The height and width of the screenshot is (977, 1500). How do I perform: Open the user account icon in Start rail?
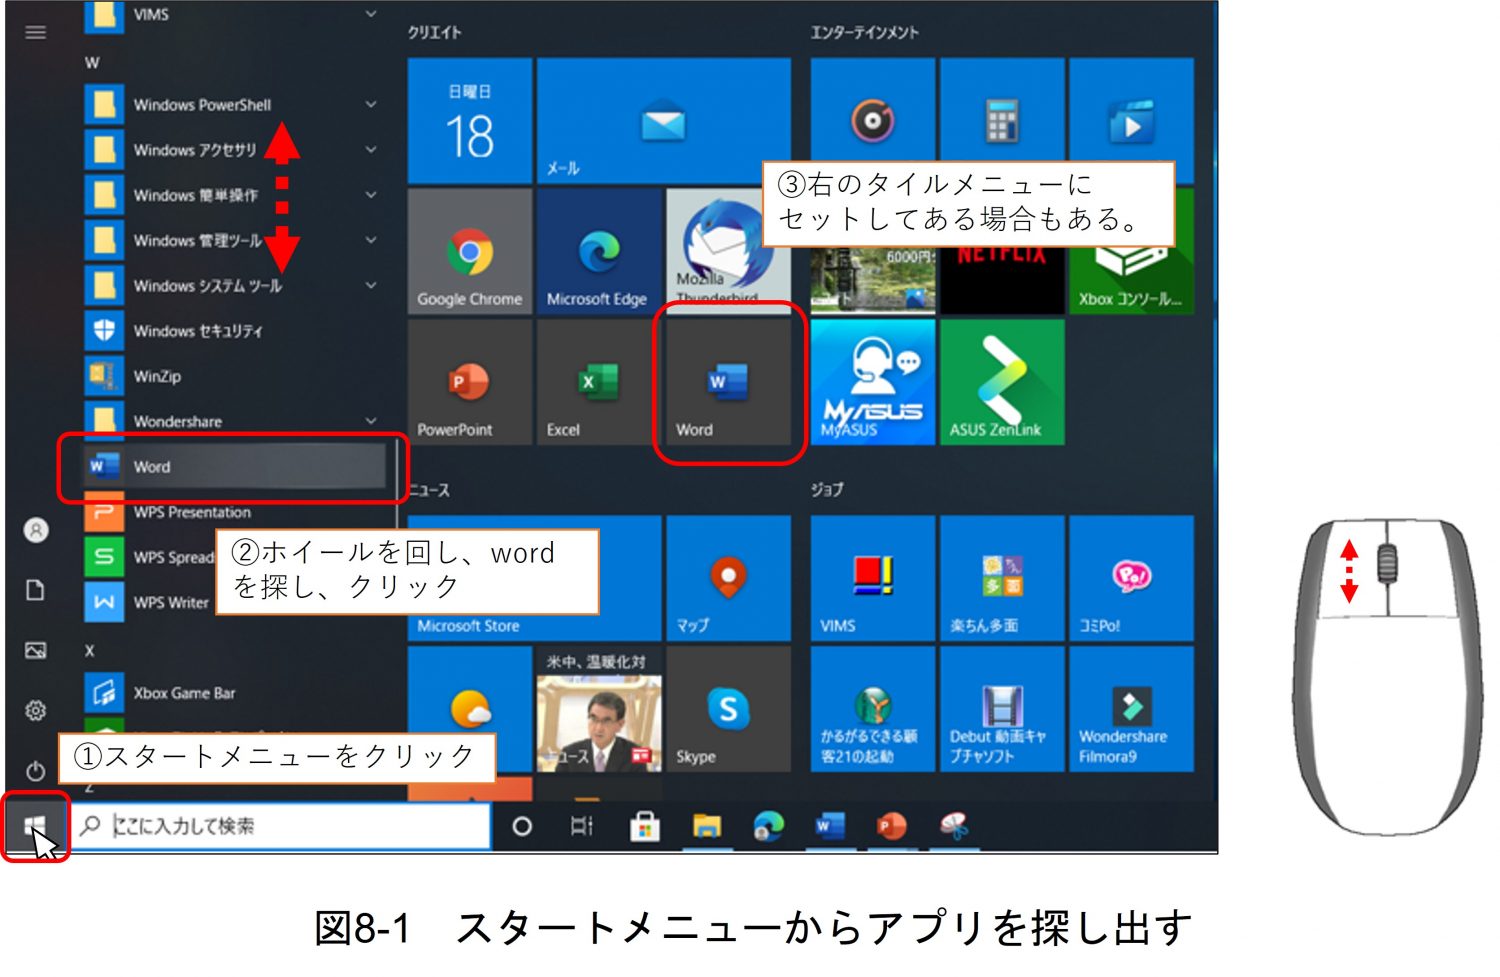[x=36, y=530]
